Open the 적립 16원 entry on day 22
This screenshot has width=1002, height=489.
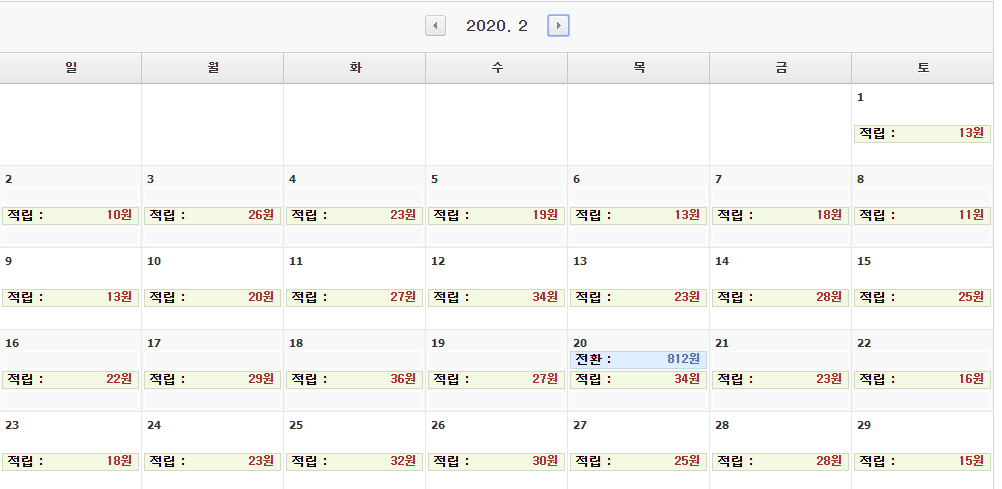point(922,379)
